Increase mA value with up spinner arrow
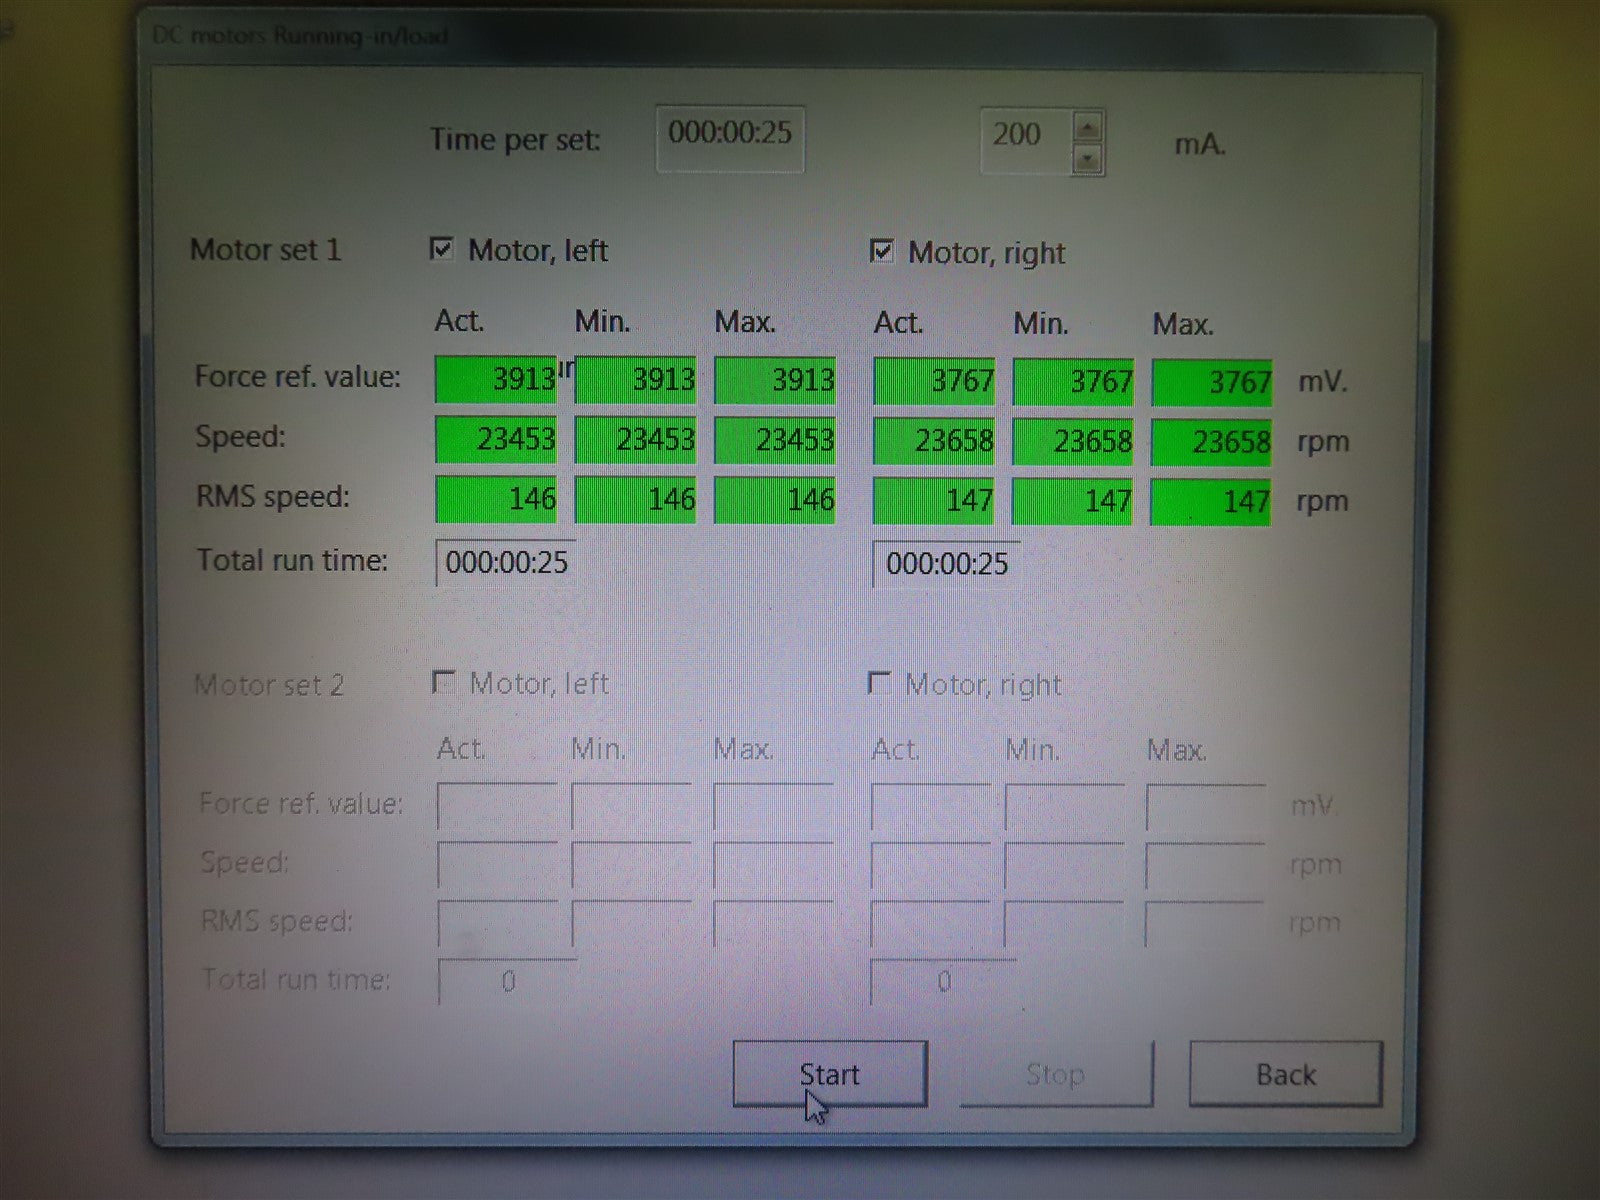This screenshot has width=1600, height=1200. [x=1088, y=127]
